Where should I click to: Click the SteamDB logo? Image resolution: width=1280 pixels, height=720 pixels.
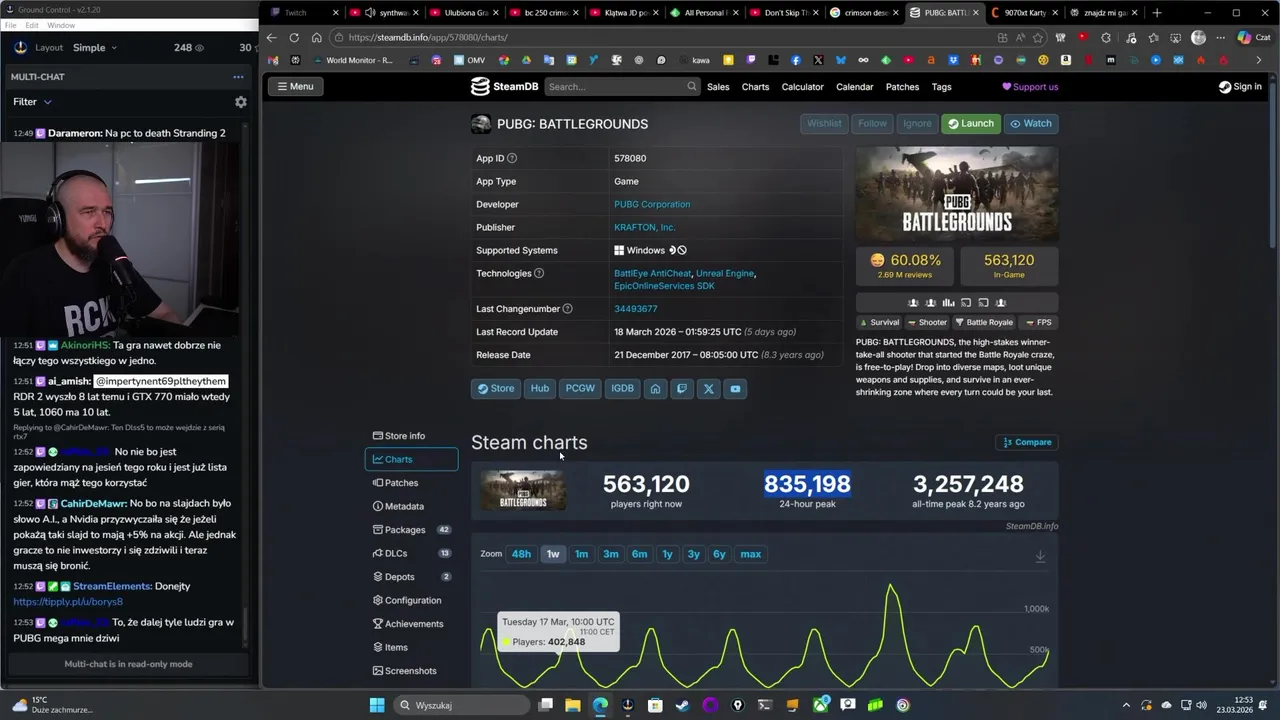tap(505, 86)
